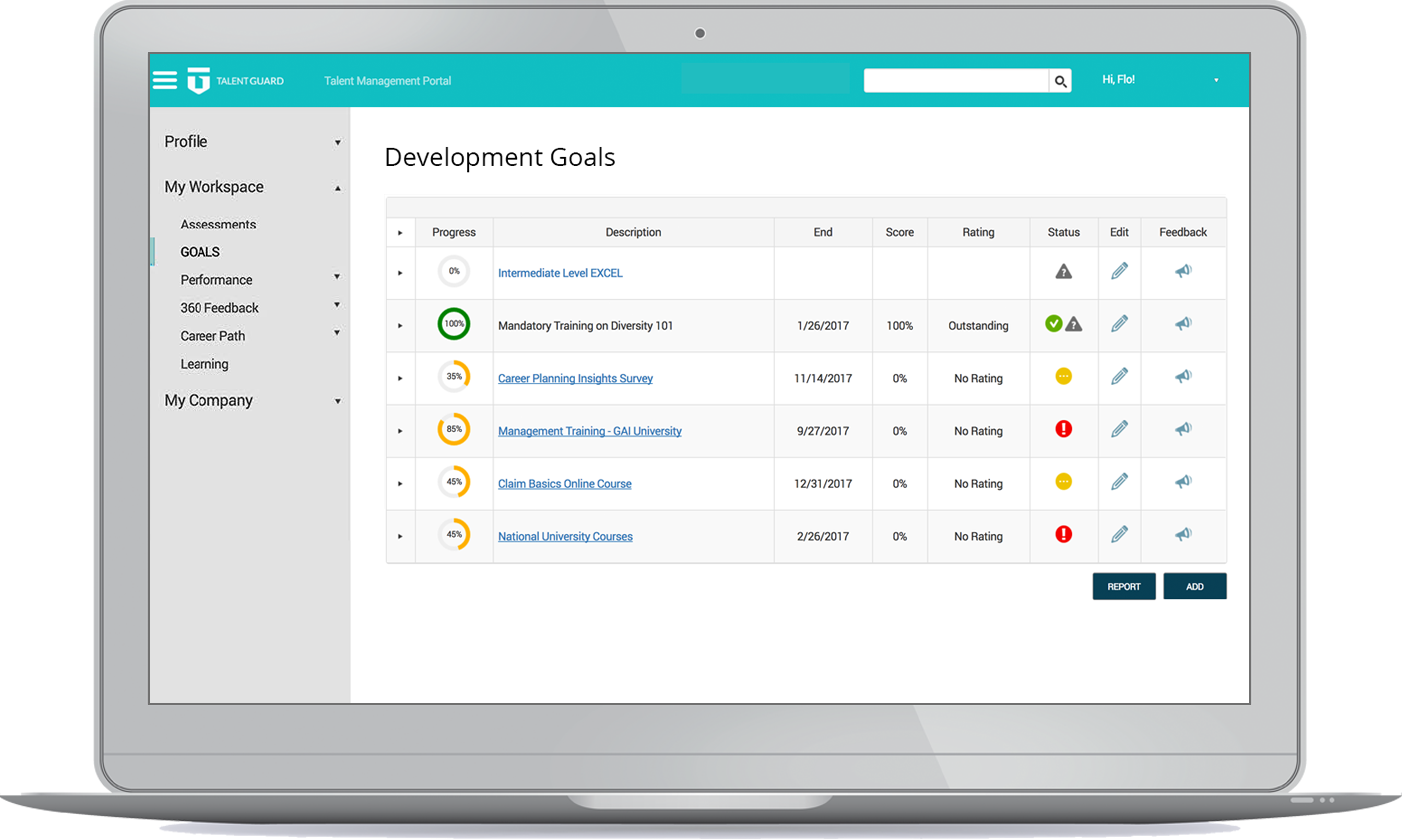
Task: Open the Hi, Flo! user dropdown
Action: point(1216,81)
